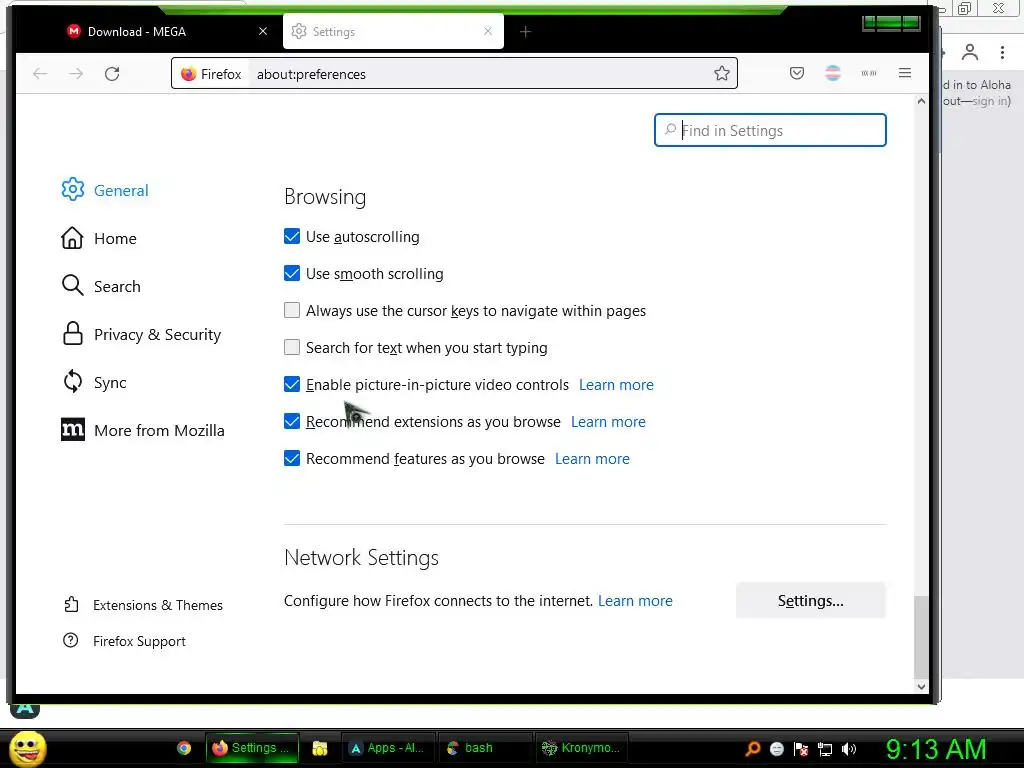Open the file manager taskbar icon

coord(319,748)
